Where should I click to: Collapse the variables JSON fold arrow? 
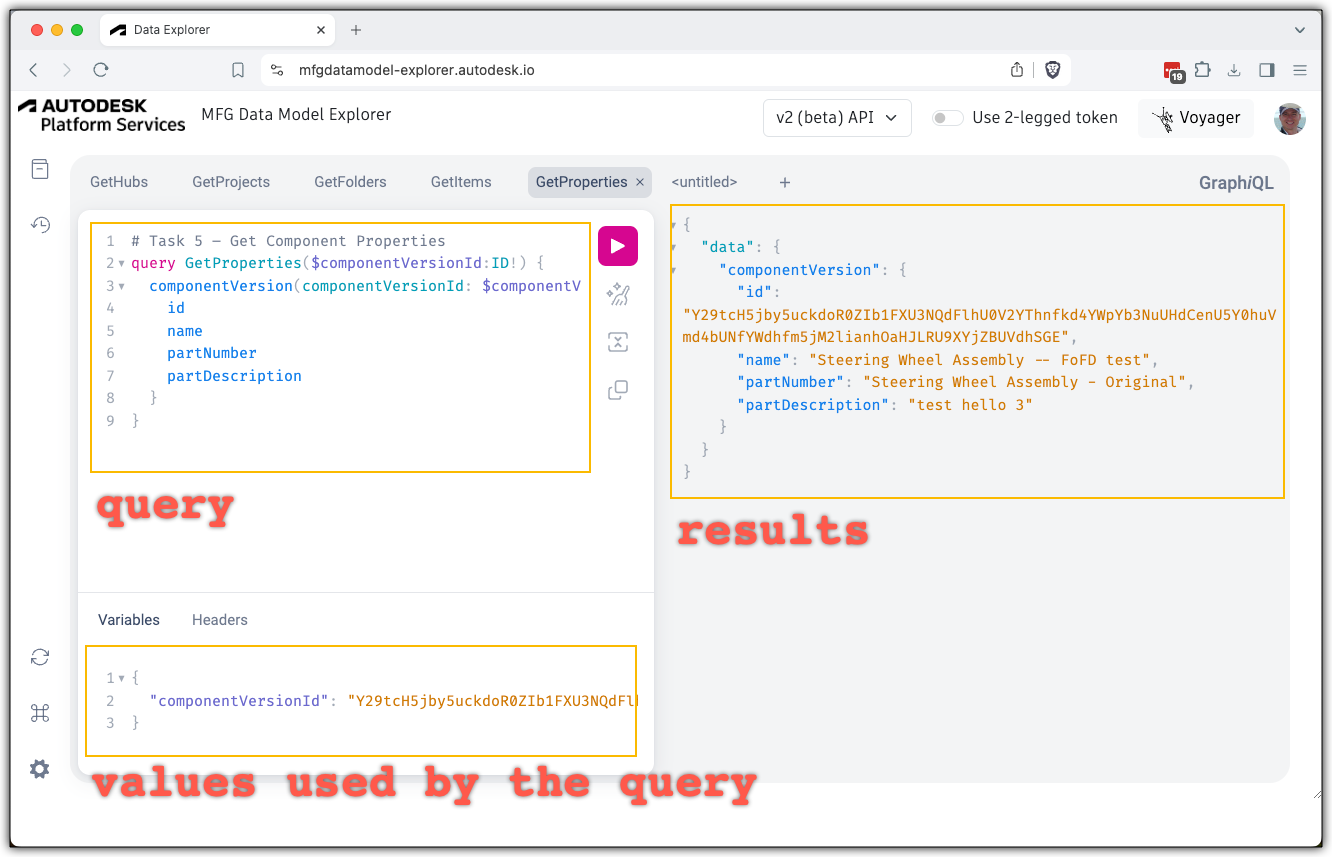[121, 678]
